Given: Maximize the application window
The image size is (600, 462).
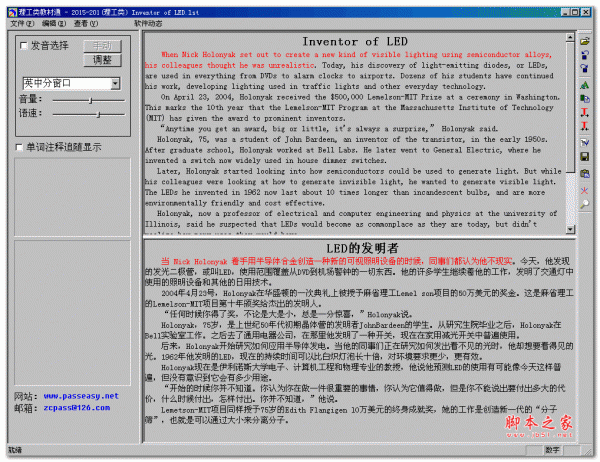Looking at the screenshot, I should 575,12.
